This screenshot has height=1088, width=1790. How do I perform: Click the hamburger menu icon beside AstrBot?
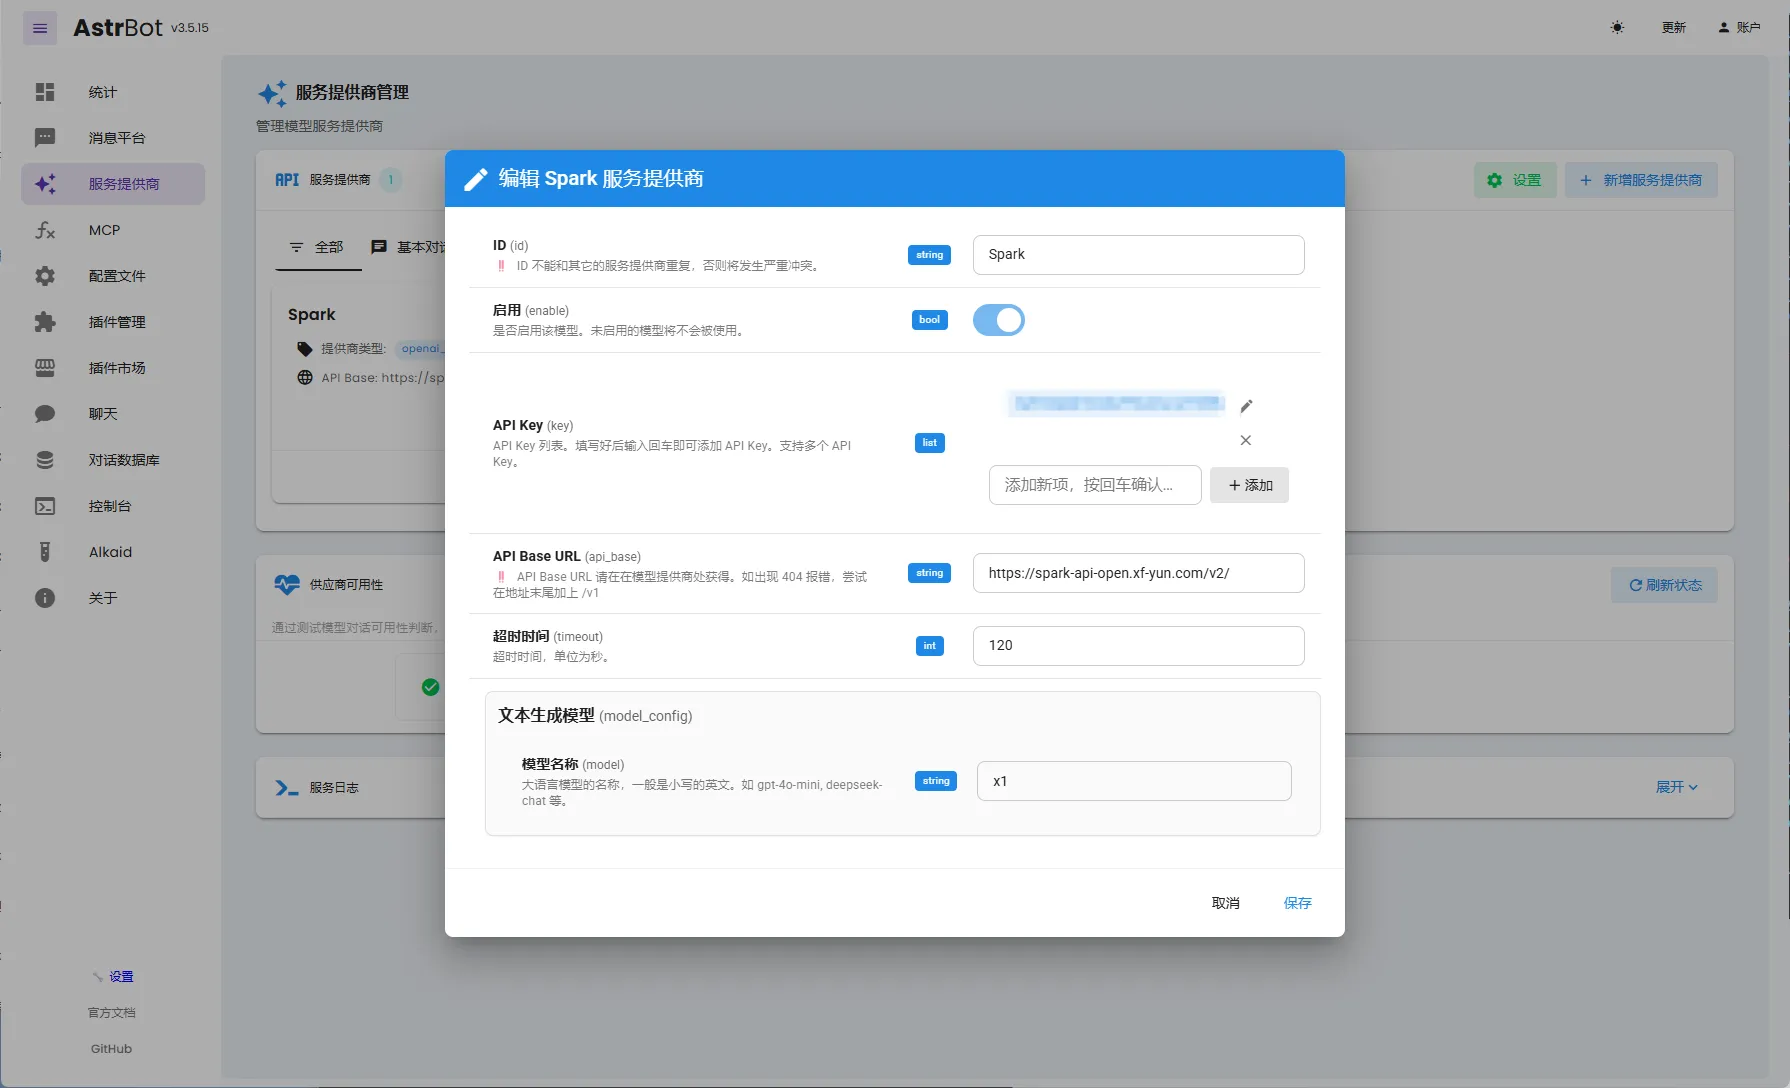[40, 28]
